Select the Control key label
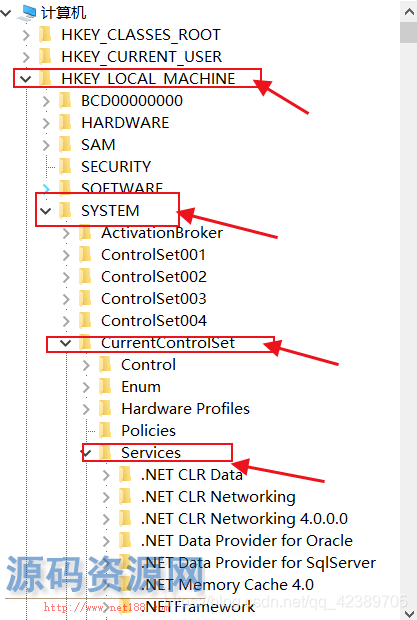417x620 pixels. click(148, 365)
